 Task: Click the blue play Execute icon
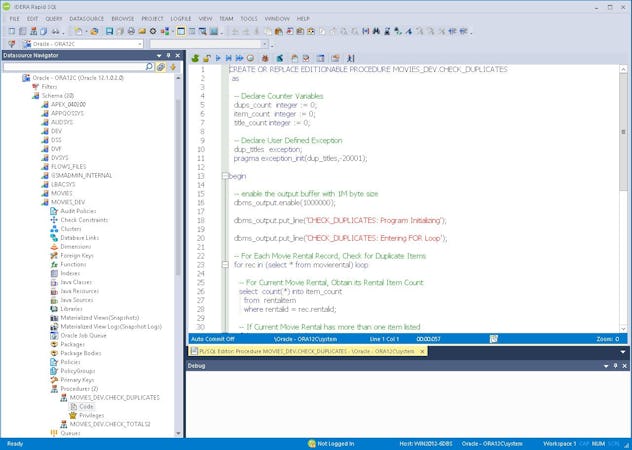click(x=218, y=58)
